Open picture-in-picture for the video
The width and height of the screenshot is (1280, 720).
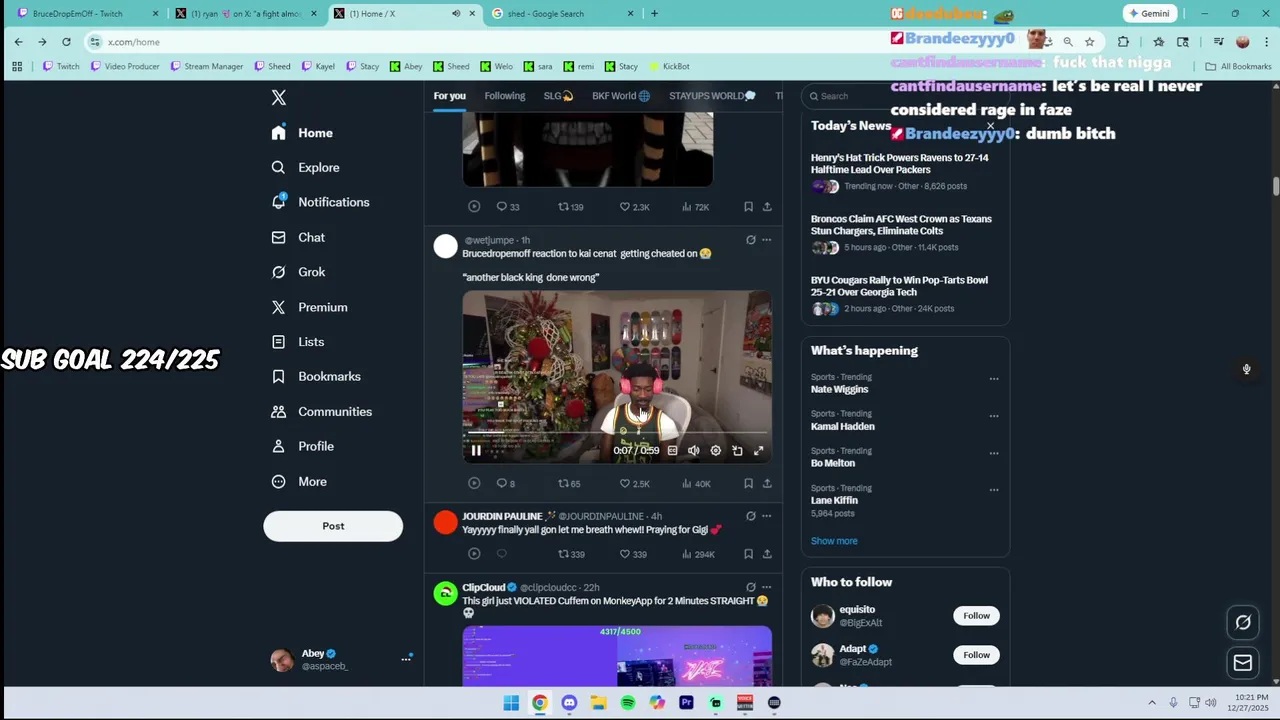click(x=737, y=451)
